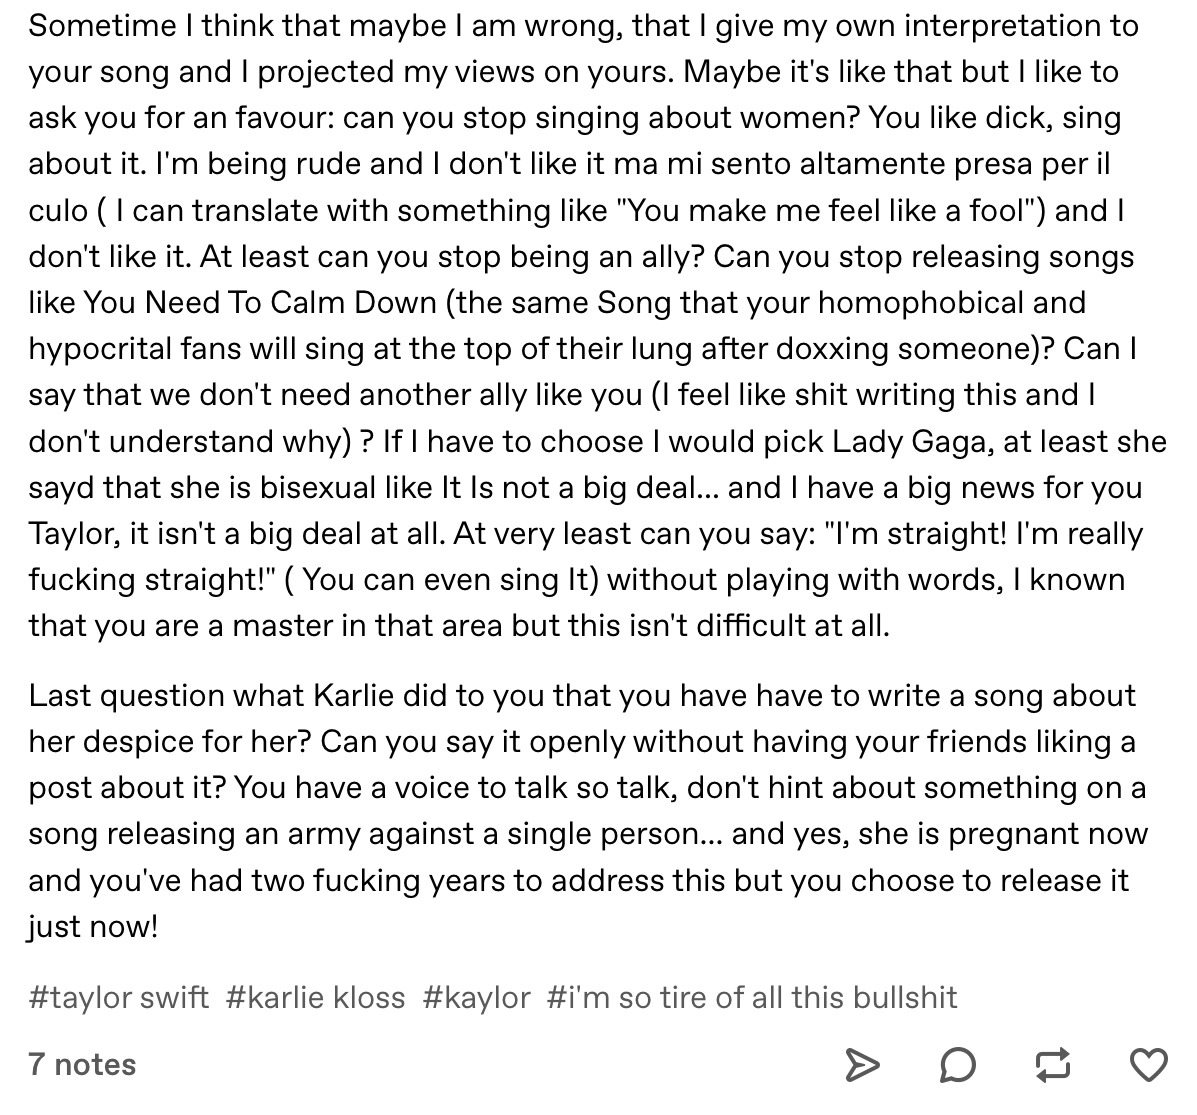The image size is (1197, 1115).
Task: Click the paragraph starting "Last question what Karlie"
Action: click(x=588, y=810)
